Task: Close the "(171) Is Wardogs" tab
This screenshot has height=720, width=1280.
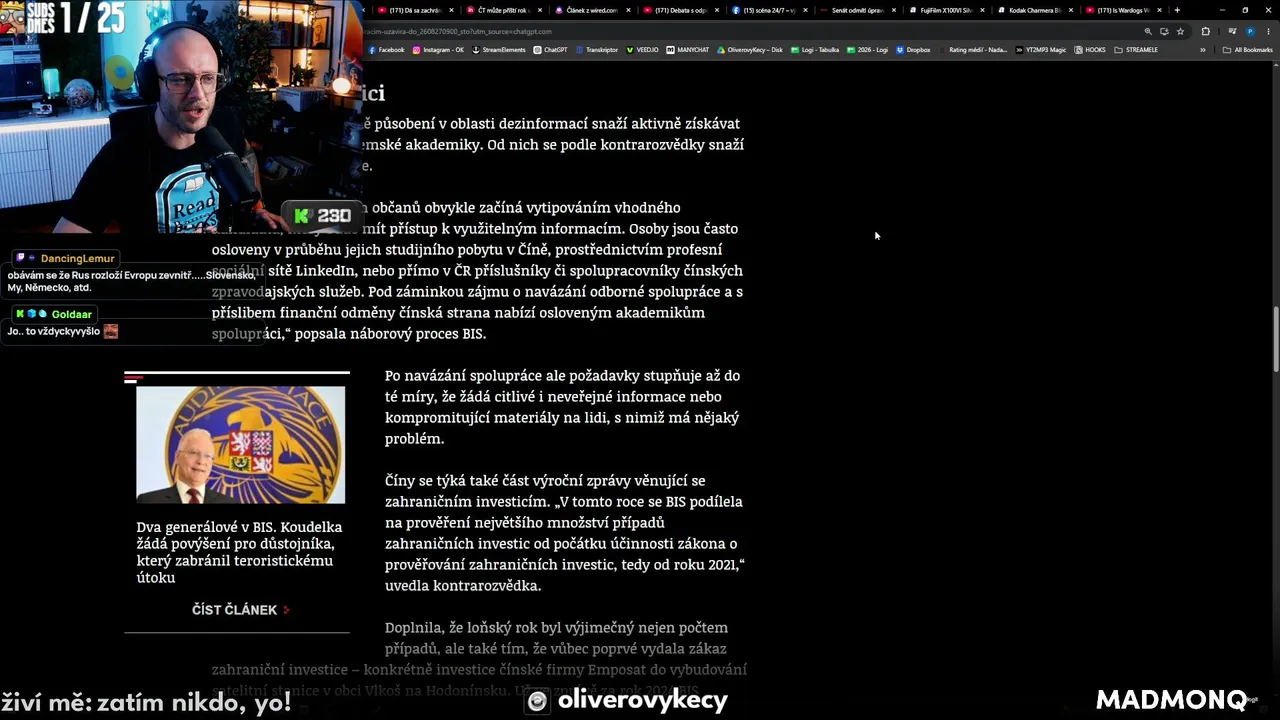Action: point(1159,10)
